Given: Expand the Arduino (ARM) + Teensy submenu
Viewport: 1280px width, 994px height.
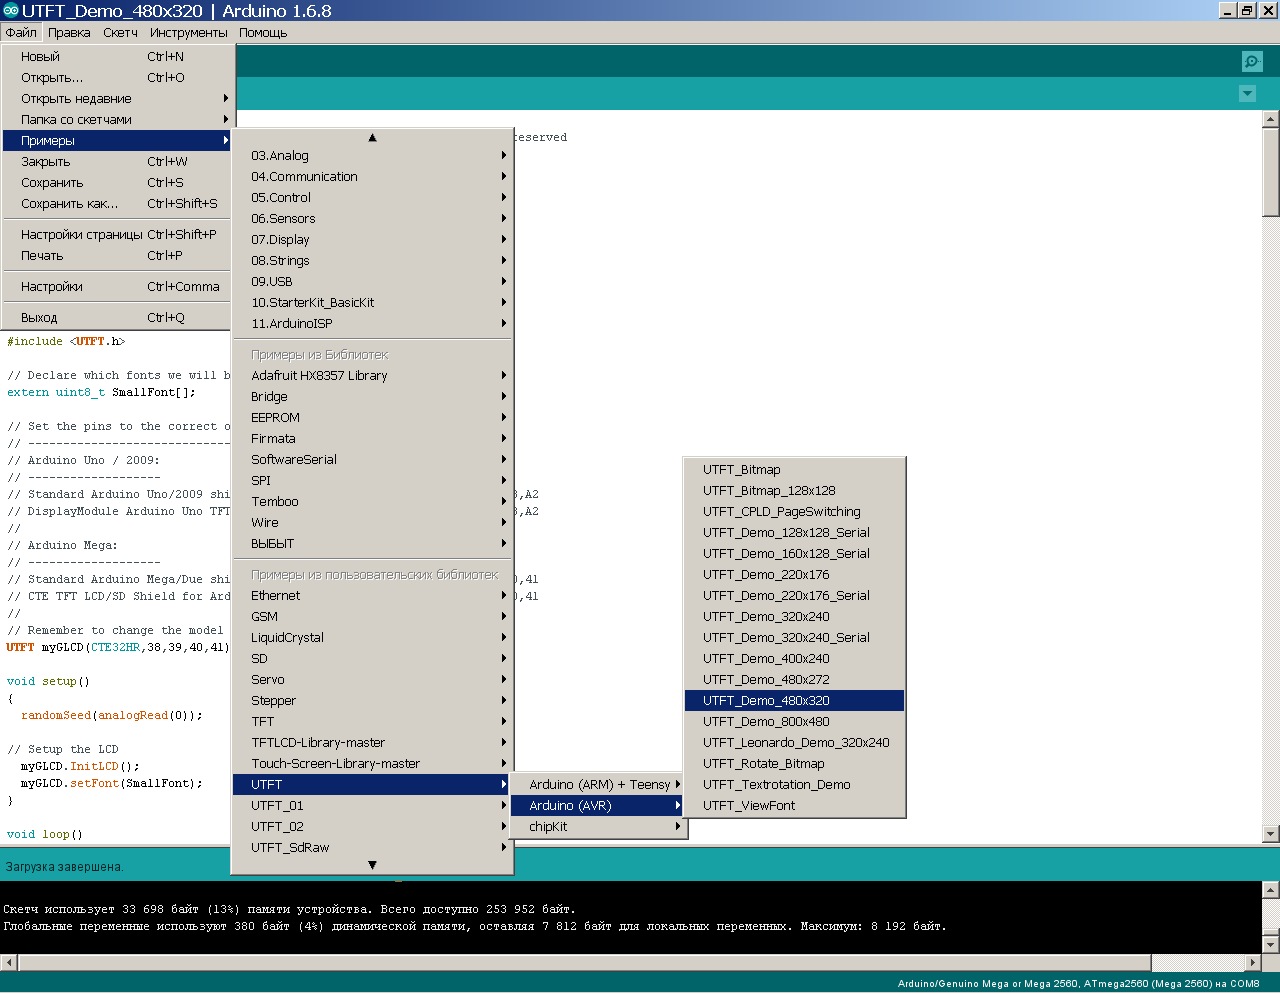Looking at the screenshot, I should click(x=598, y=785).
